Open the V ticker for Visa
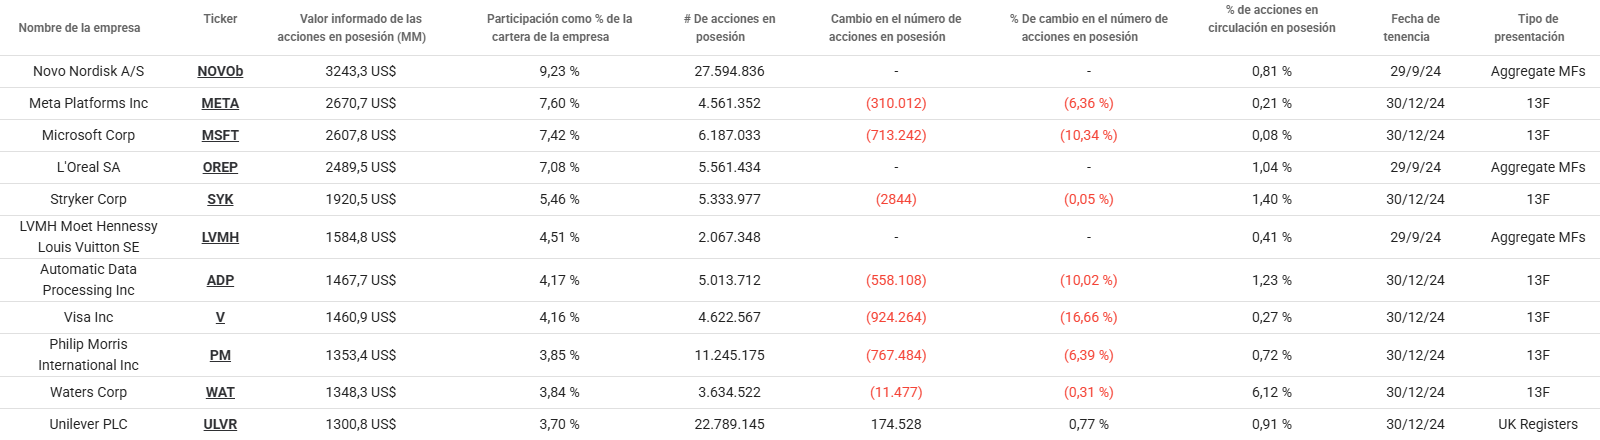Viewport: 1600px width, 440px height. (x=220, y=317)
